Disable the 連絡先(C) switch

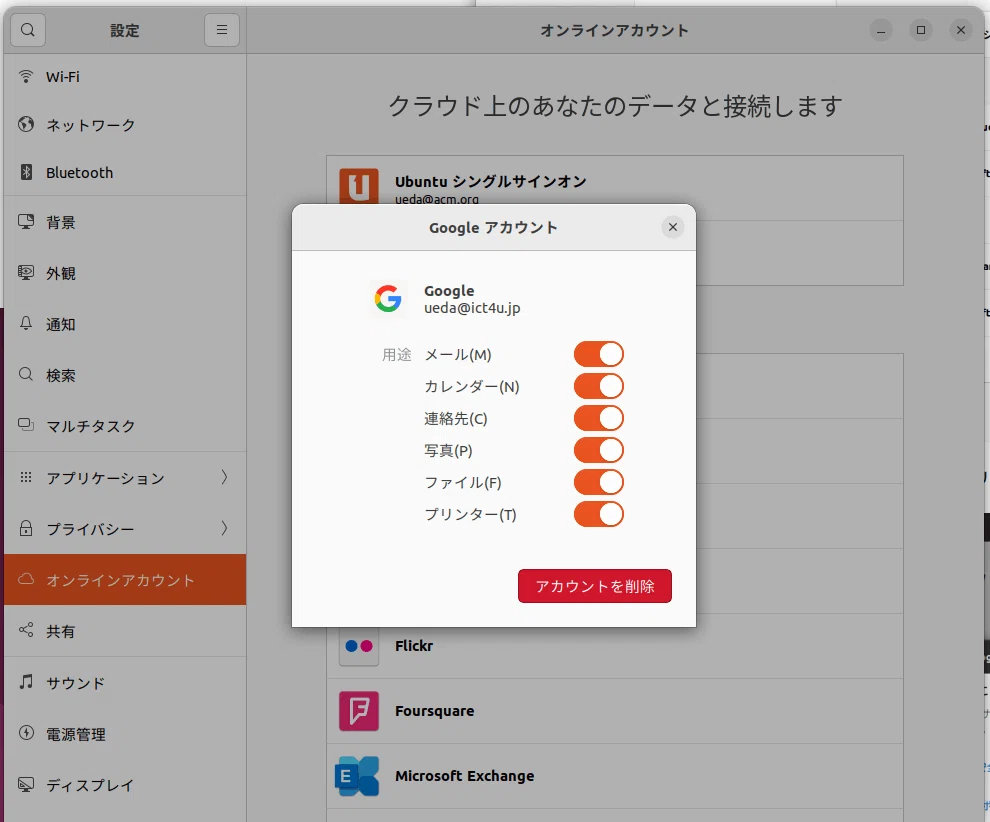(x=599, y=419)
